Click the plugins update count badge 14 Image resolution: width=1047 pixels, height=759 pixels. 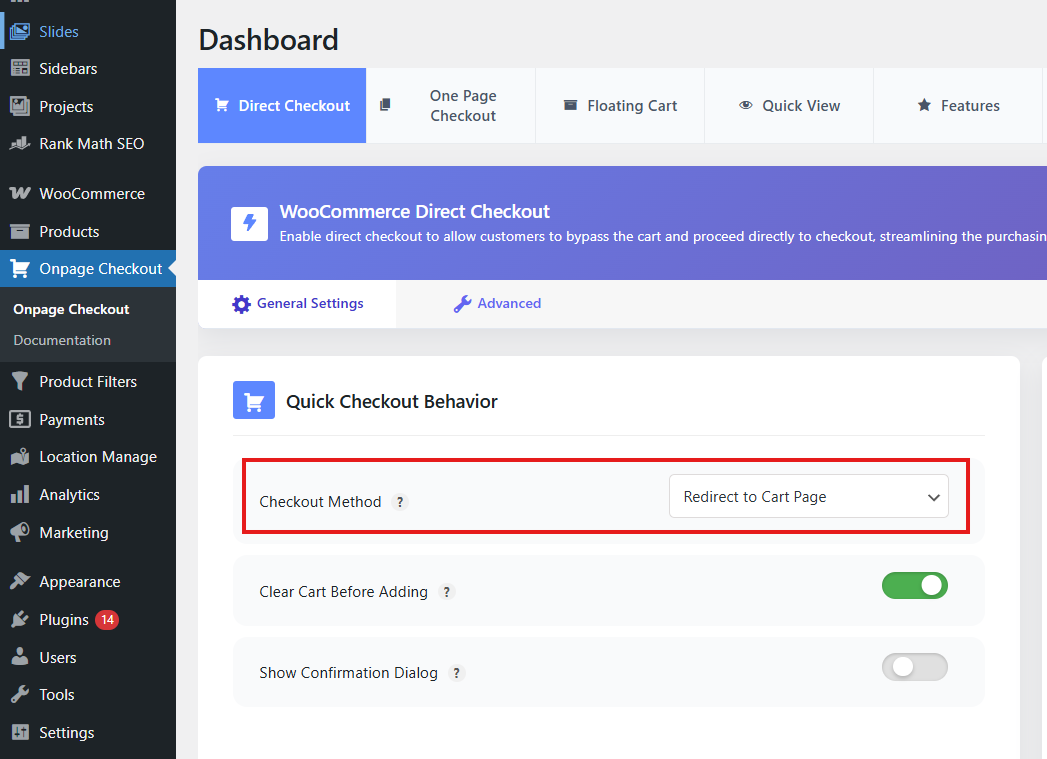pyautogui.click(x=107, y=619)
